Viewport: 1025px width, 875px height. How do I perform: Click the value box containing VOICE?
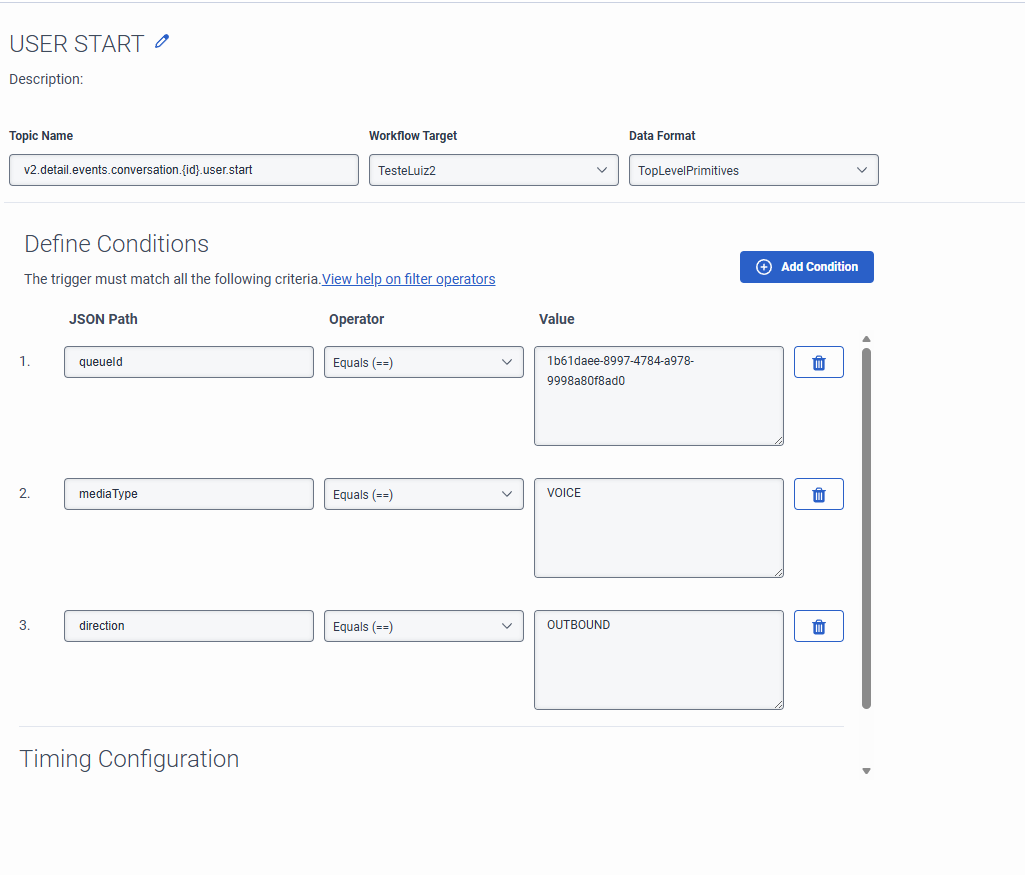tap(658, 527)
